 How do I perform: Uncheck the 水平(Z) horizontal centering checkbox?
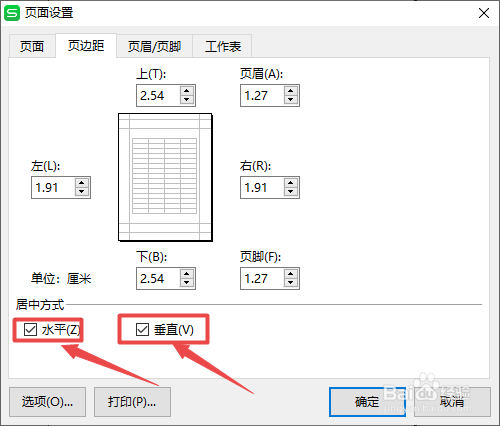30,330
